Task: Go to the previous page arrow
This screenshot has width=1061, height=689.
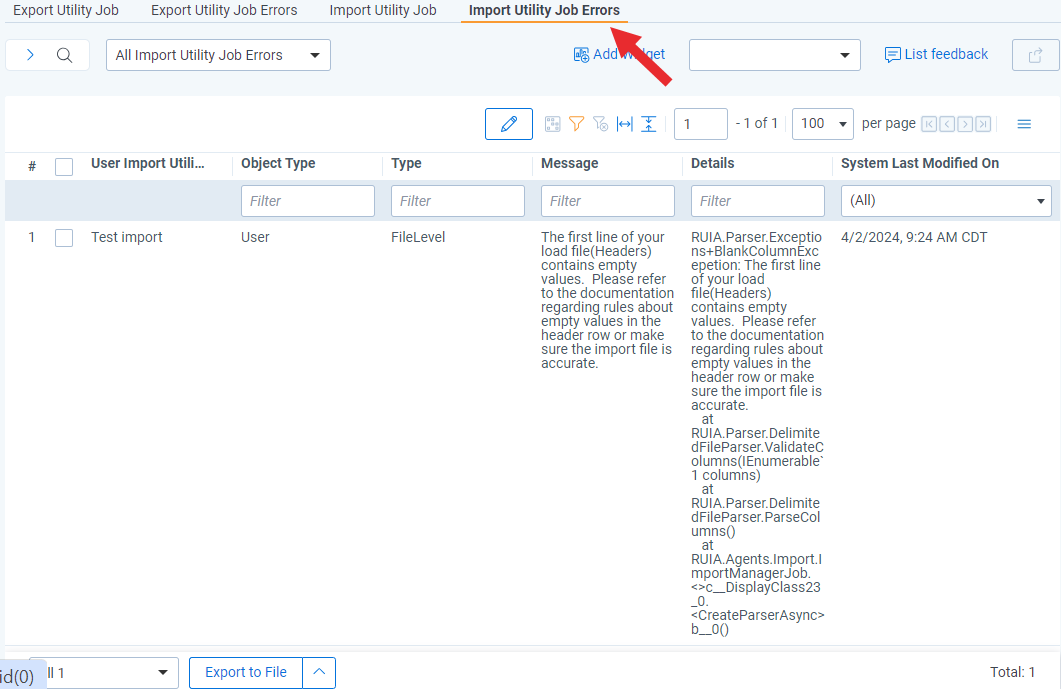Action: pos(947,124)
